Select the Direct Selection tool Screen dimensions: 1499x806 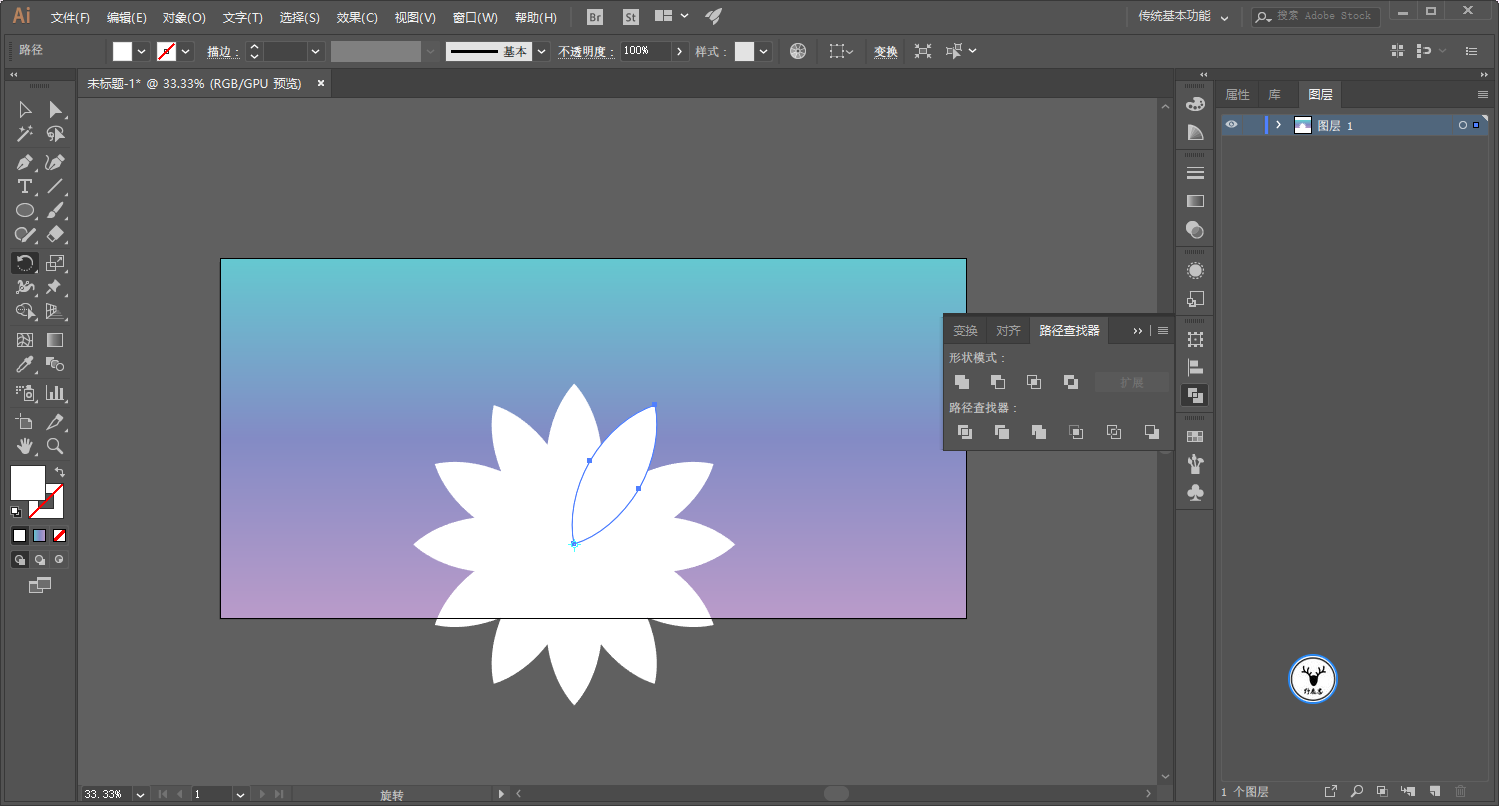click(55, 110)
